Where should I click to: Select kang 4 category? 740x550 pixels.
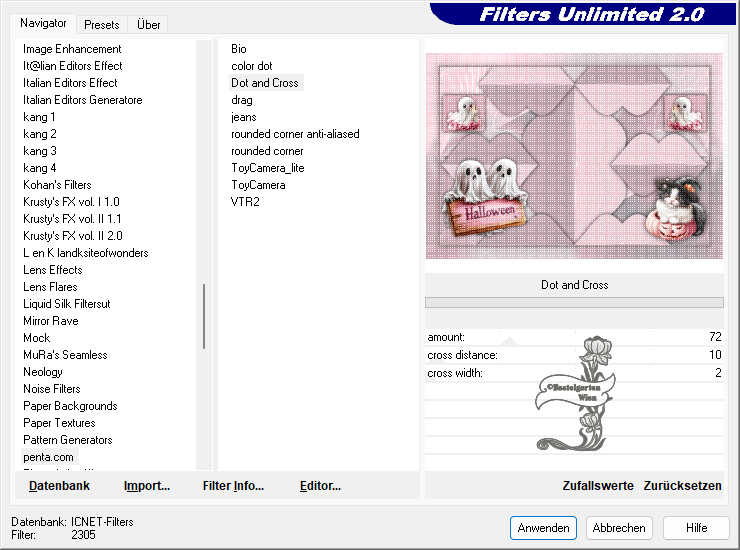(40, 168)
